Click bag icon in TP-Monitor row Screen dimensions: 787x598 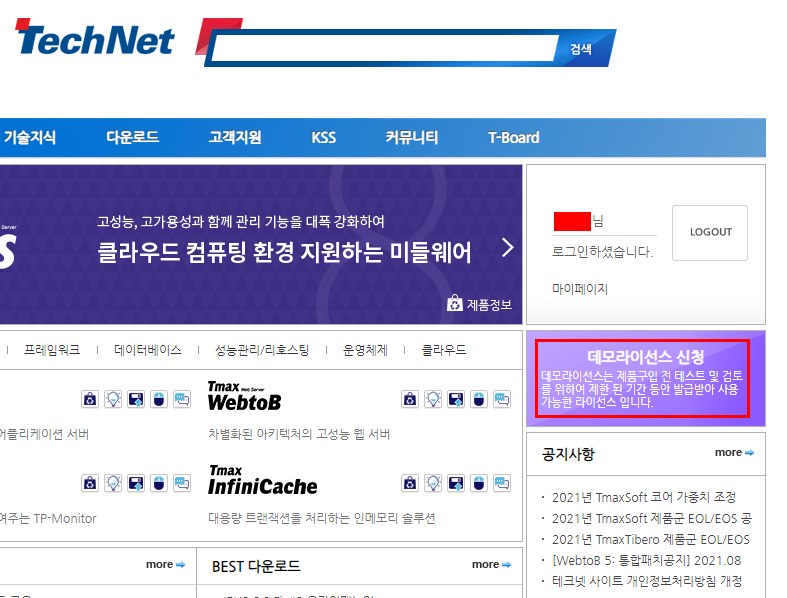point(90,483)
